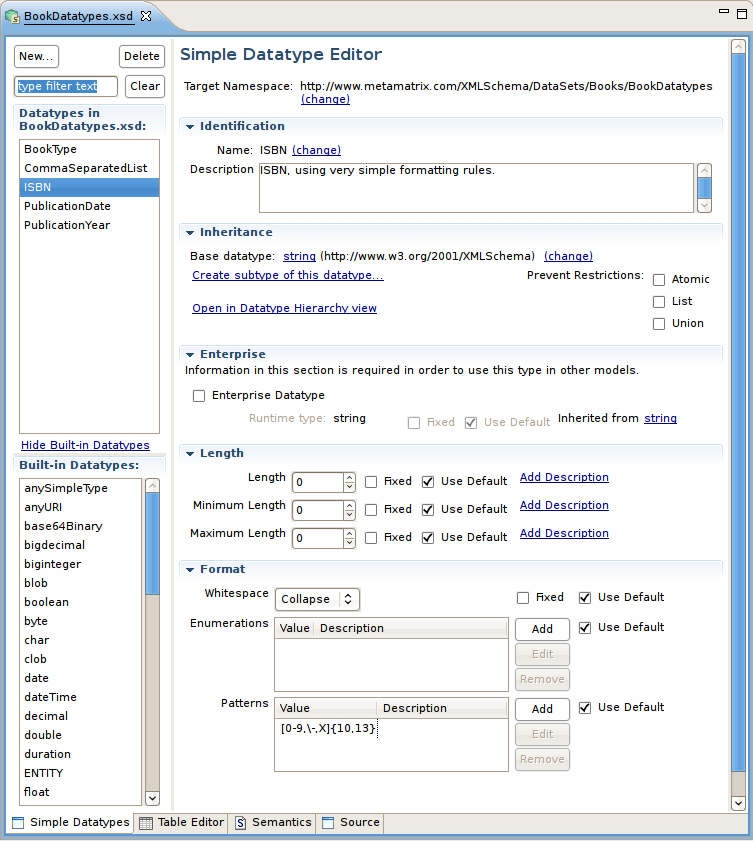
Task: Increase the Maximum Length spinner value
Action: point(349,533)
